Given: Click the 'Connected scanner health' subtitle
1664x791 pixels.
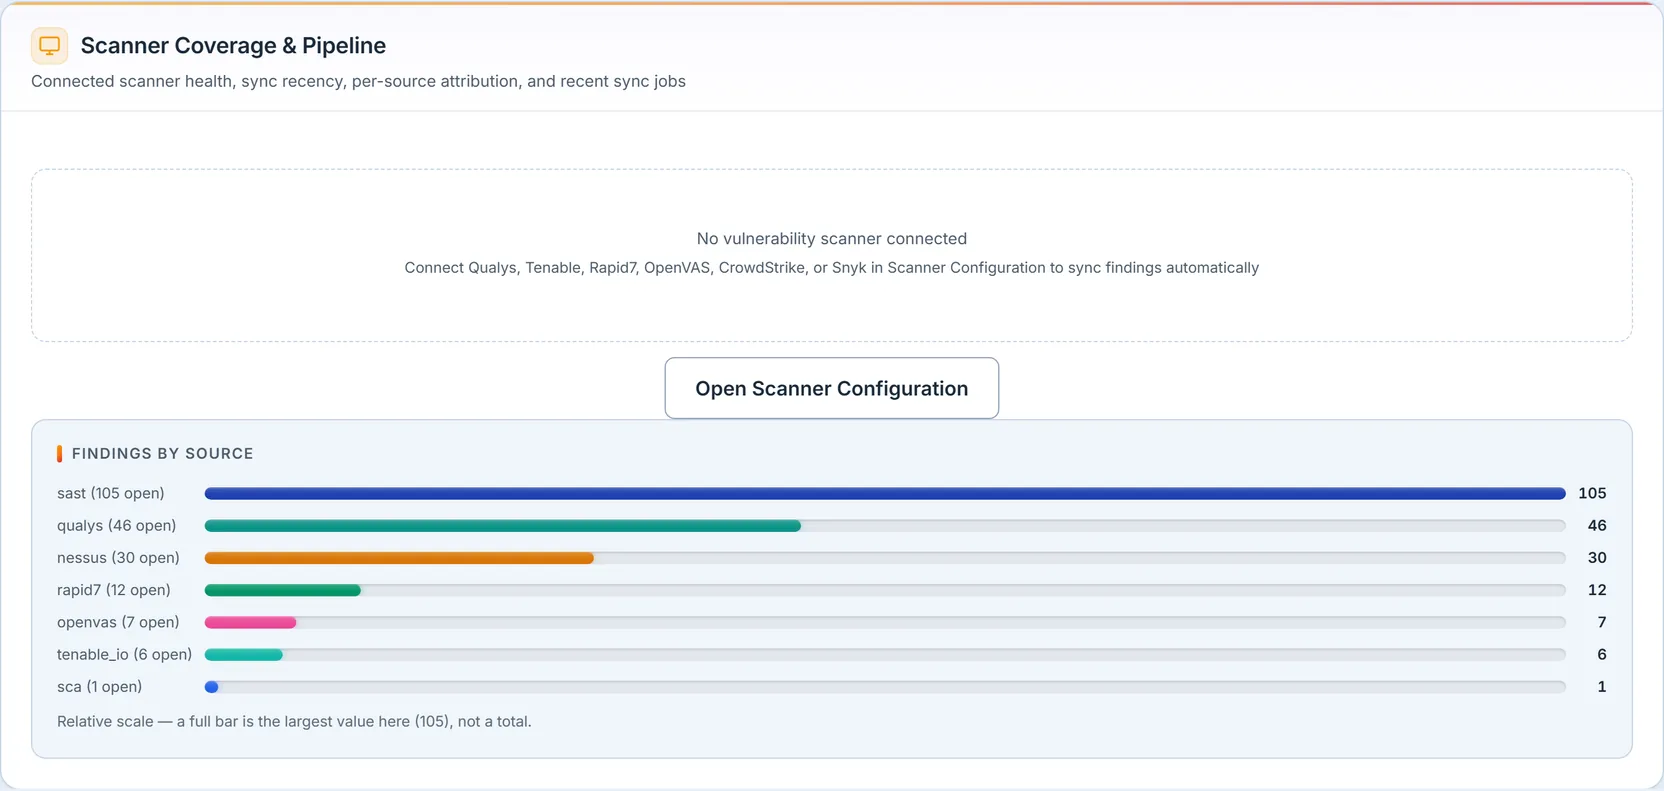Looking at the screenshot, I should (x=358, y=81).
